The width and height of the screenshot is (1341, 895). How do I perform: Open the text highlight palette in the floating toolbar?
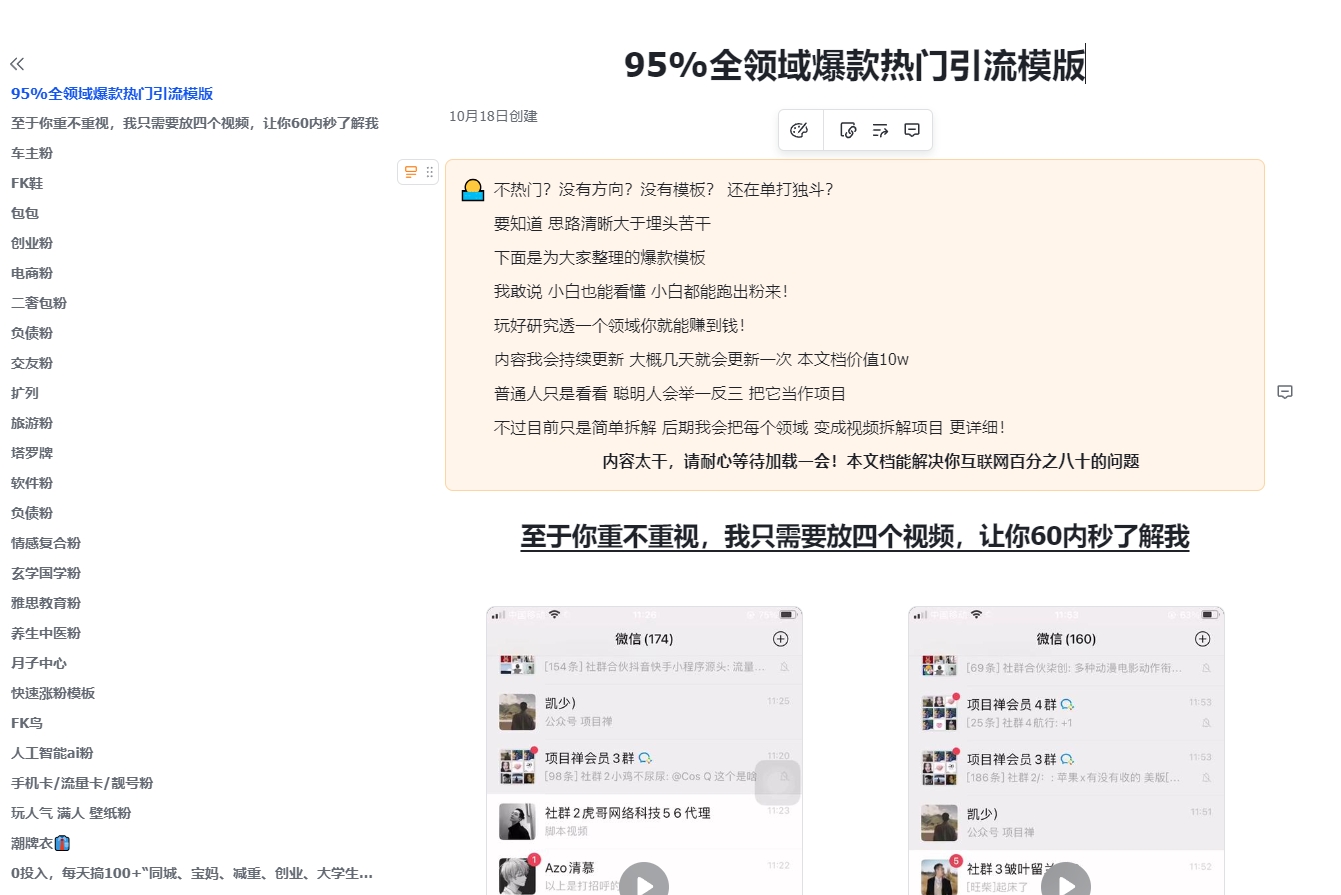(x=800, y=130)
